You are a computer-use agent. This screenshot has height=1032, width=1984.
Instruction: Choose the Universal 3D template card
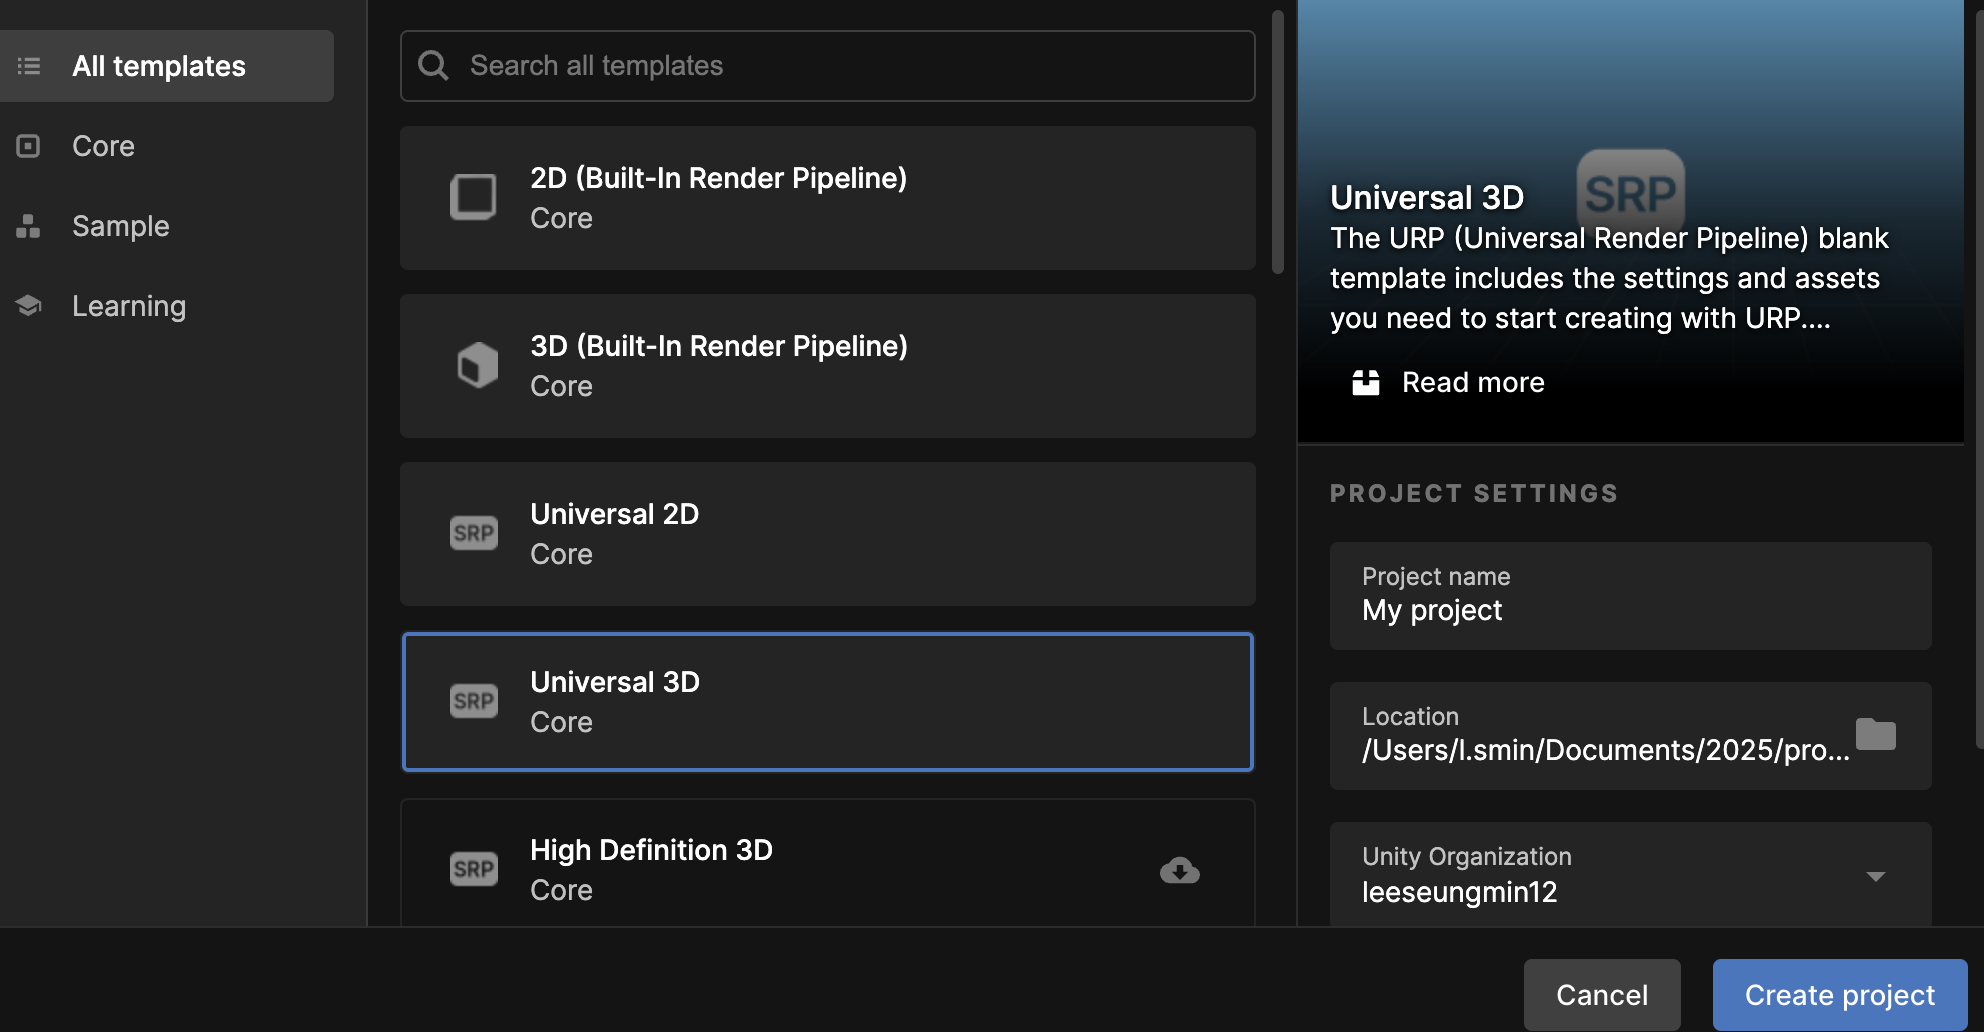(x=828, y=702)
